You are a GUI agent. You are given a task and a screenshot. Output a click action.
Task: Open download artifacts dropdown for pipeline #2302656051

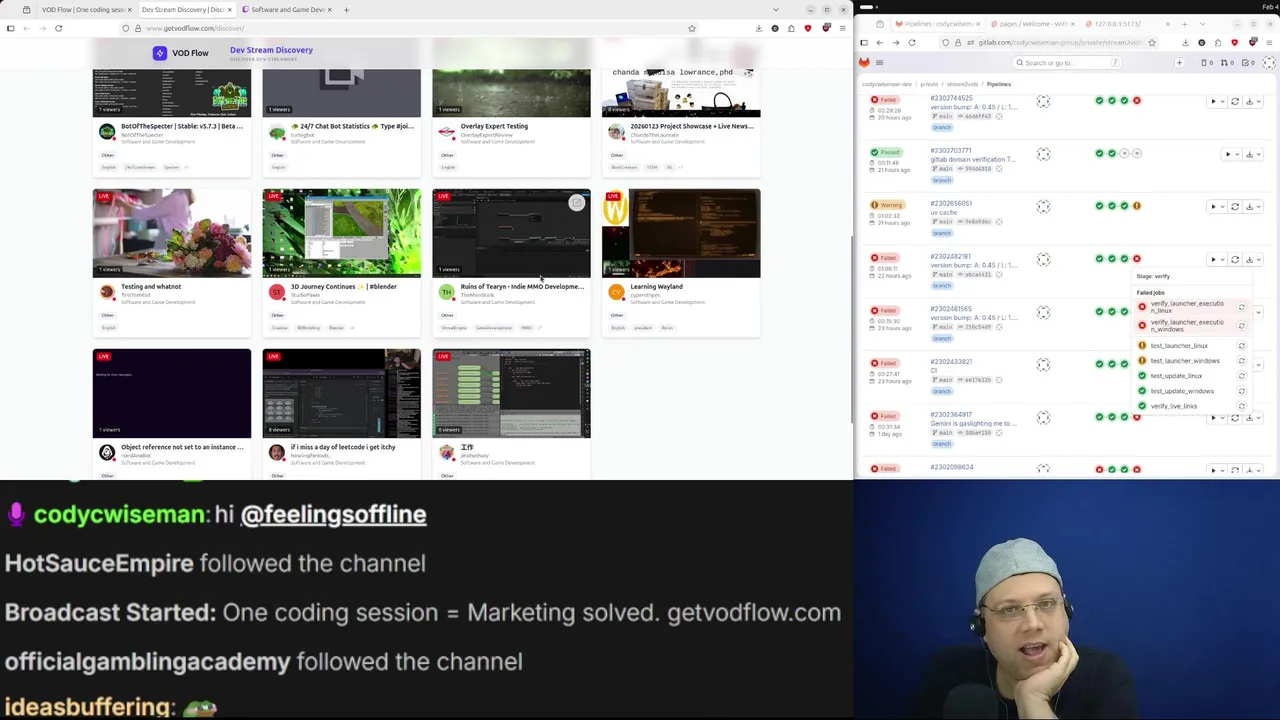pos(1252,207)
